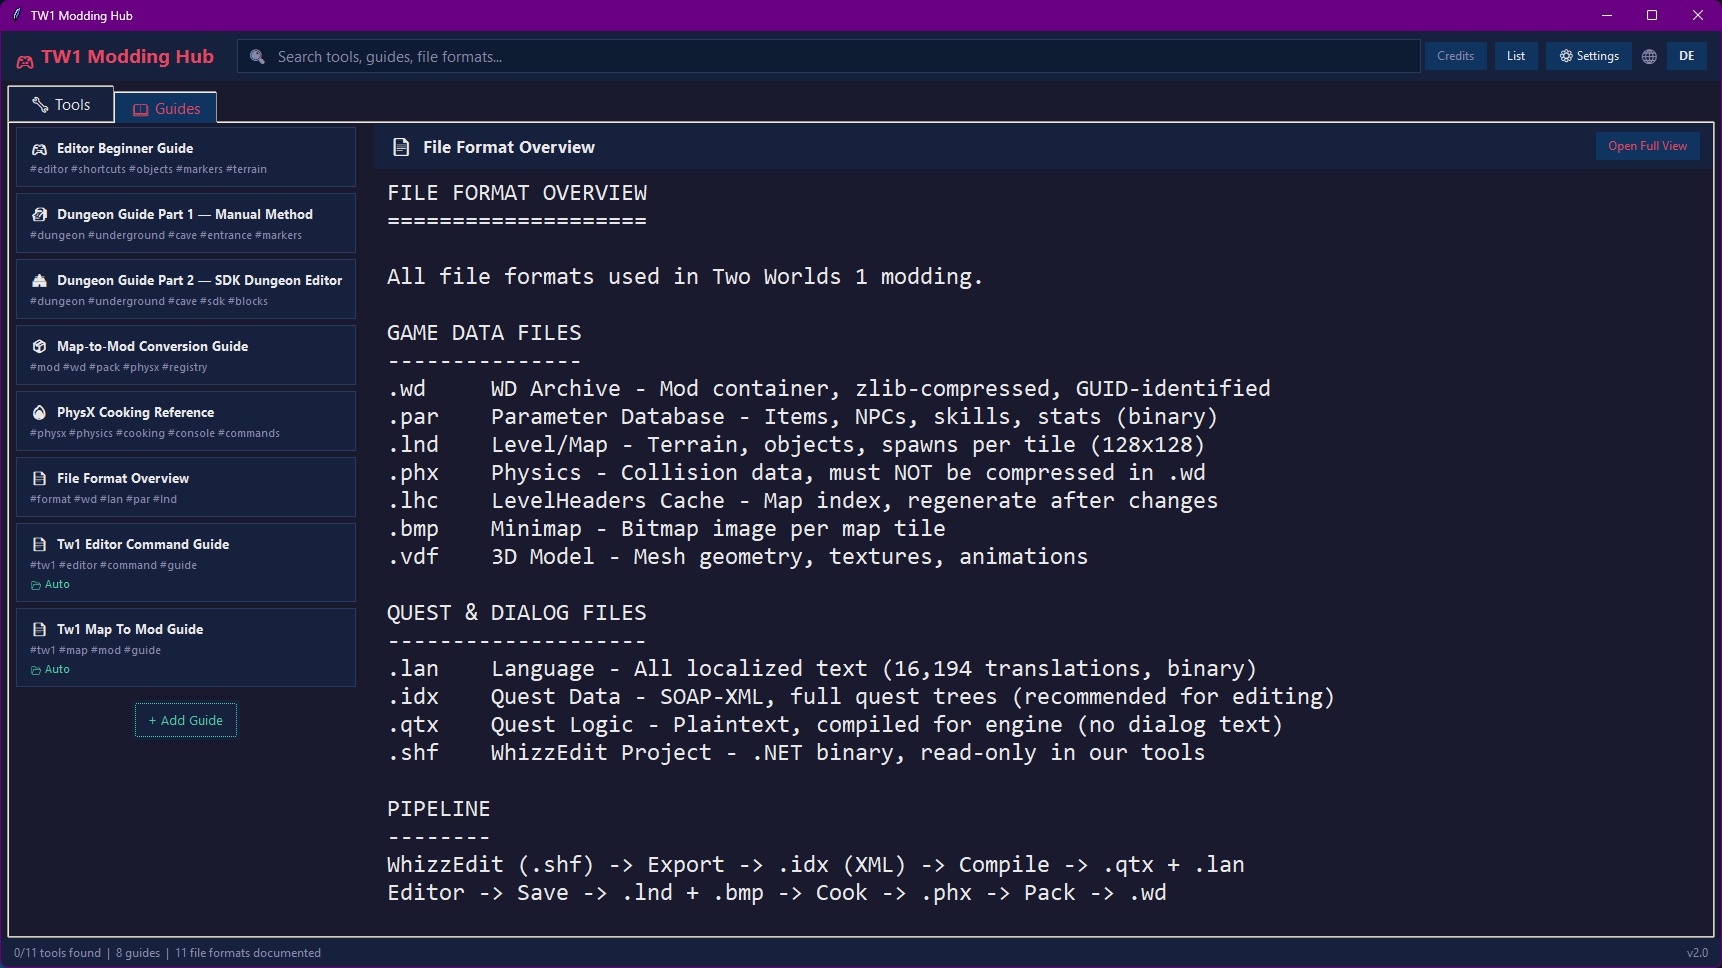Image resolution: width=1722 pixels, height=968 pixels.
Task: Add a new guide with Add Guide
Action: click(x=186, y=720)
